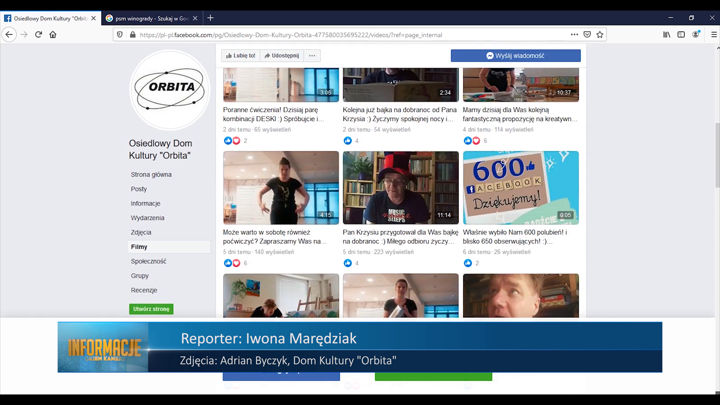Open the Firefox library icon

click(667, 34)
